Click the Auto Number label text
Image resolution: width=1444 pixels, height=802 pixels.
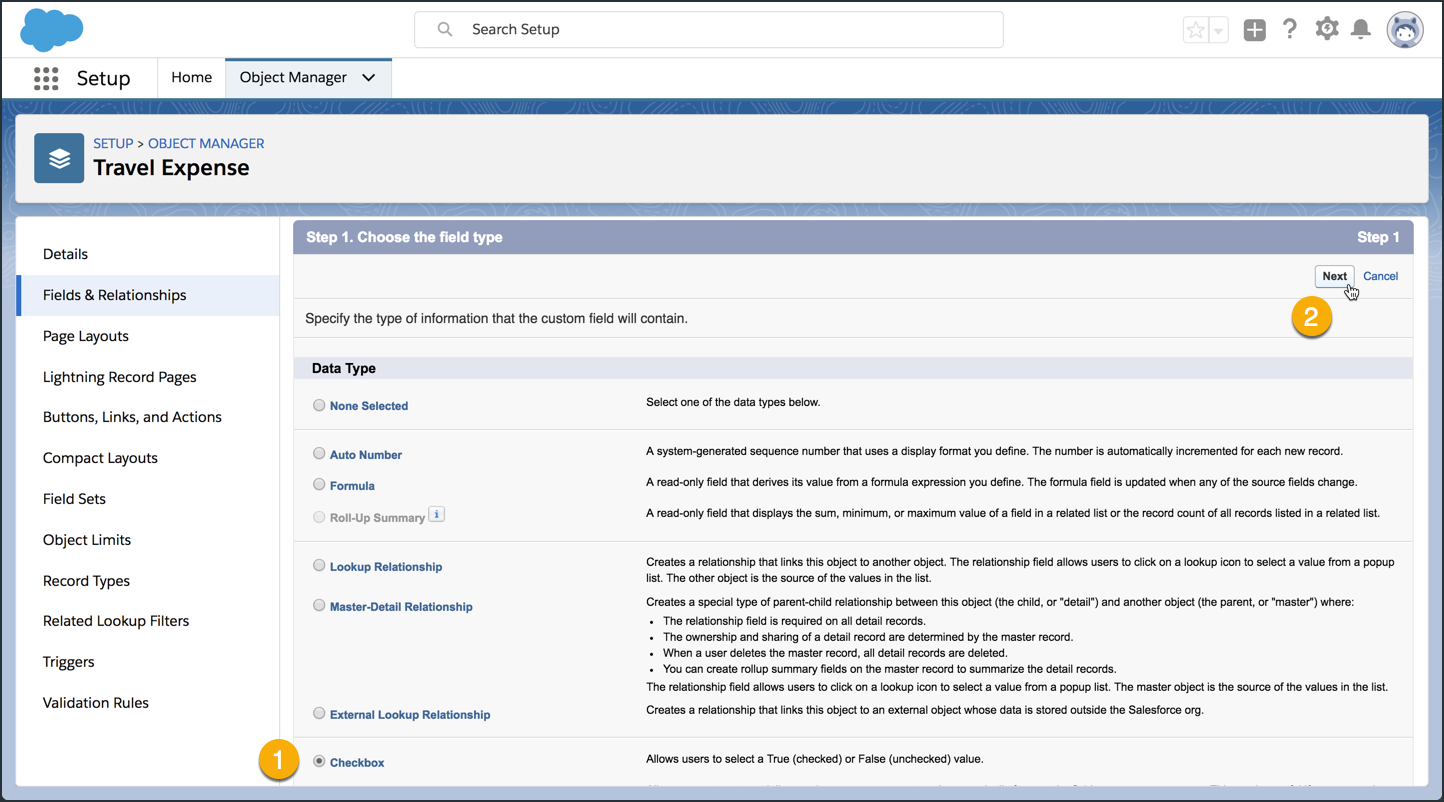click(x=366, y=455)
